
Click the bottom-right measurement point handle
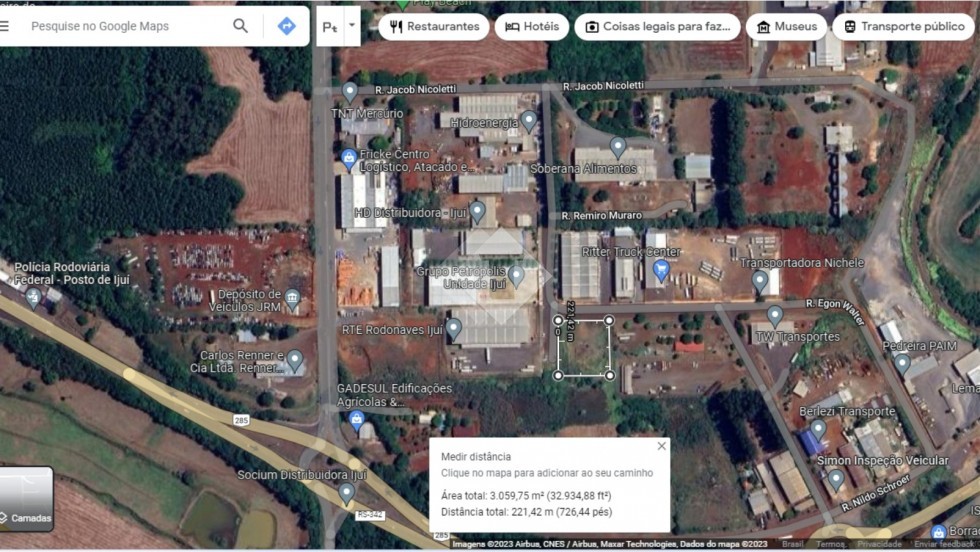click(x=610, y=375)
